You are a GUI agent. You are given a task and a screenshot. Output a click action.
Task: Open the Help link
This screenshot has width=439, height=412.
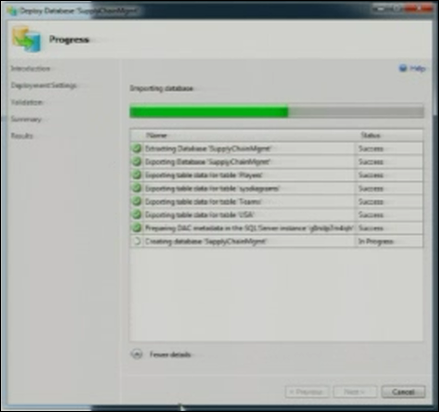tap(417, 68)
